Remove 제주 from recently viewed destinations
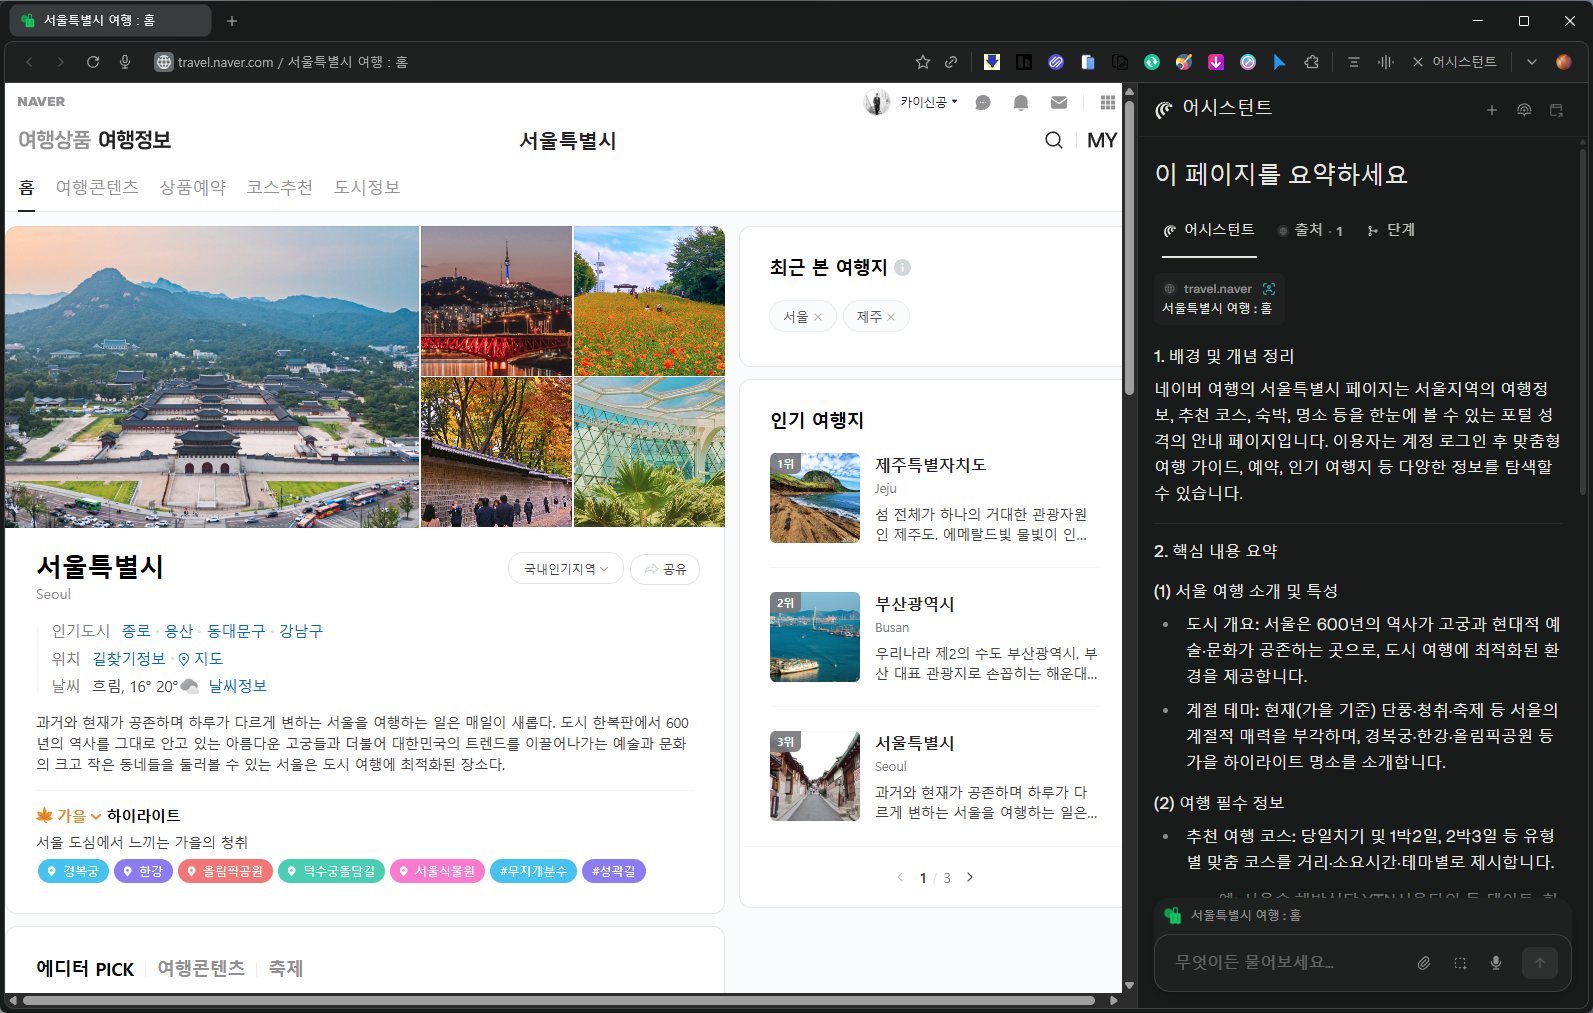The height and width of the screenshot is (1013, 1593). pos(891,317)
